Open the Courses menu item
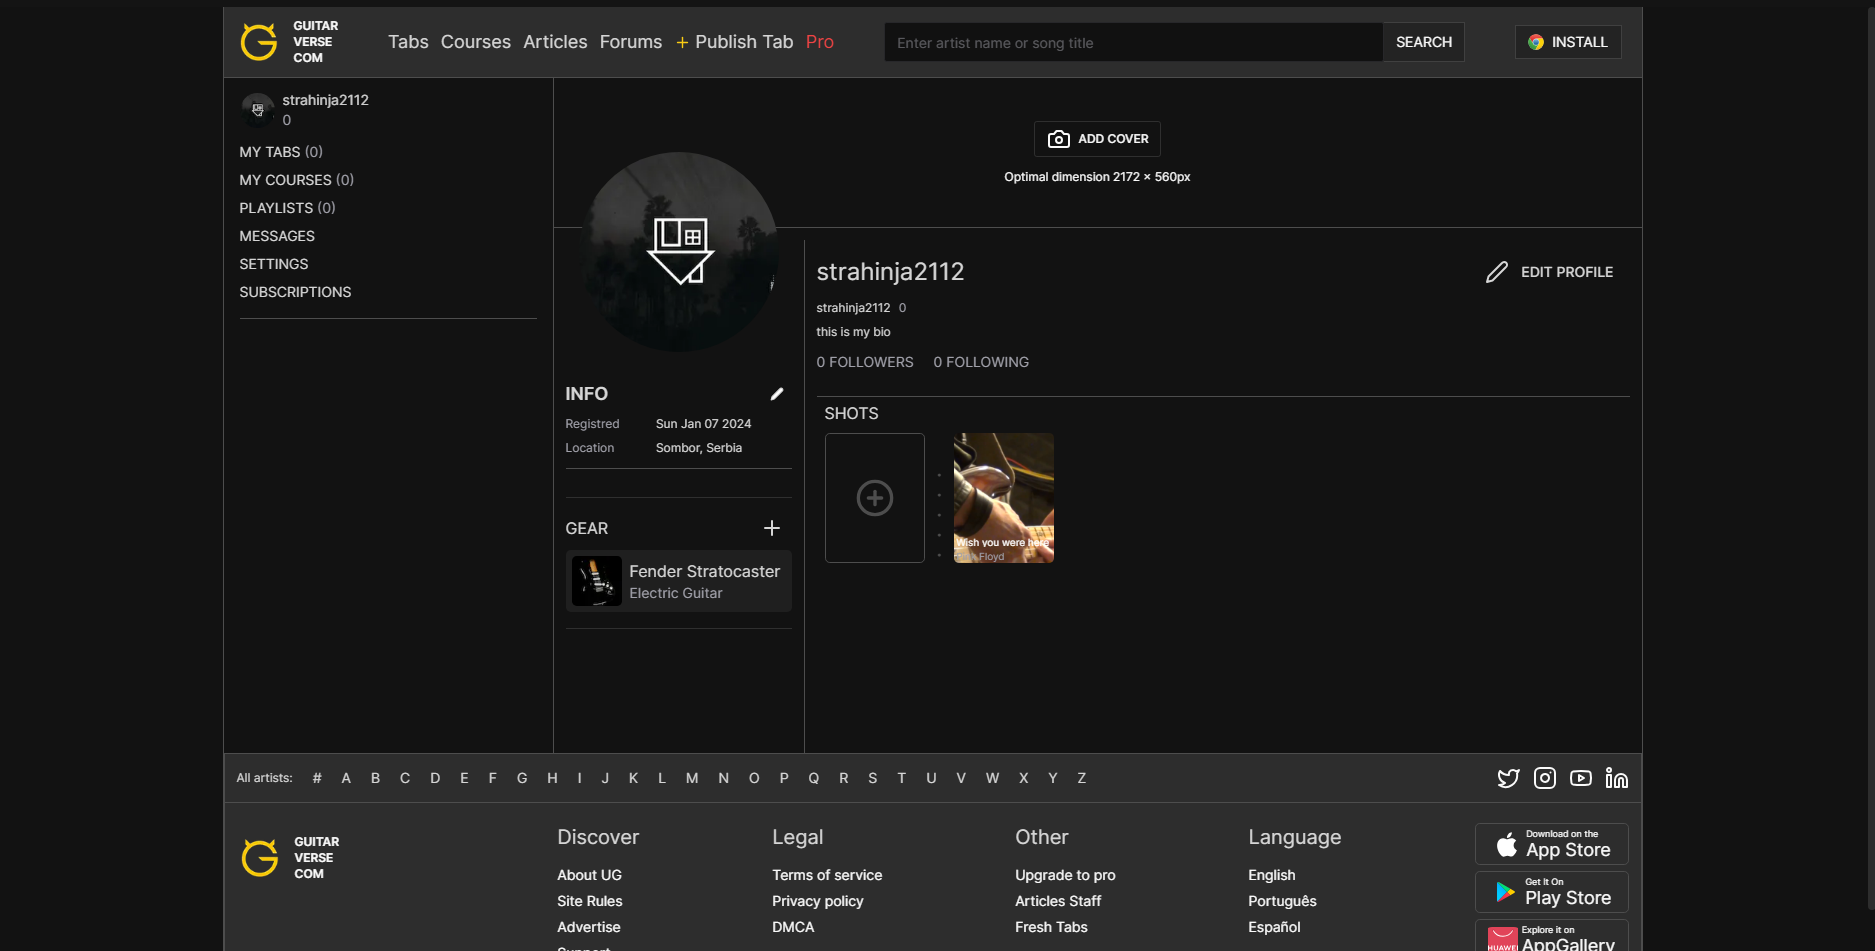 (476, 42)
